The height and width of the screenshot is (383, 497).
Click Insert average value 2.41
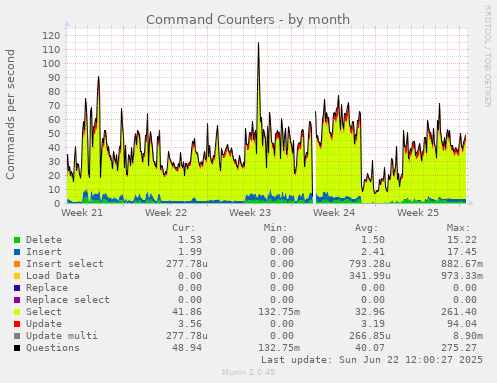tap(373, 252)
